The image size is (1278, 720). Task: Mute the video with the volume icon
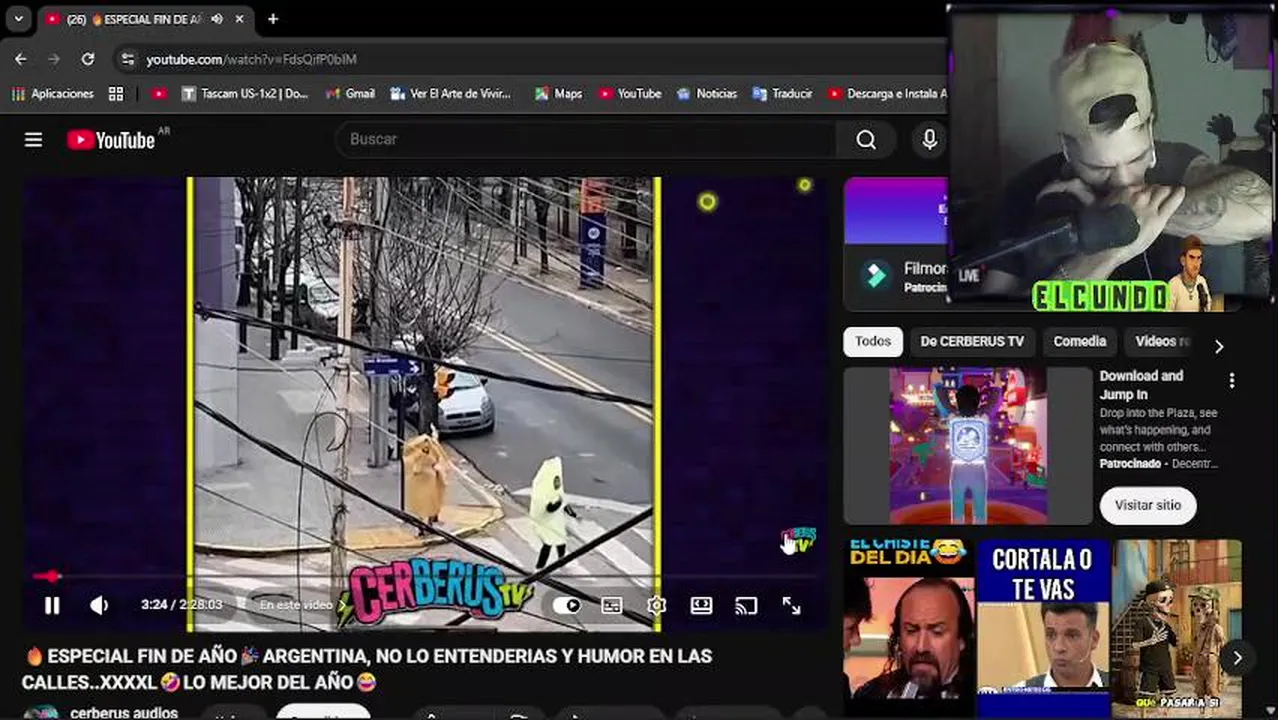coord(99,605)
